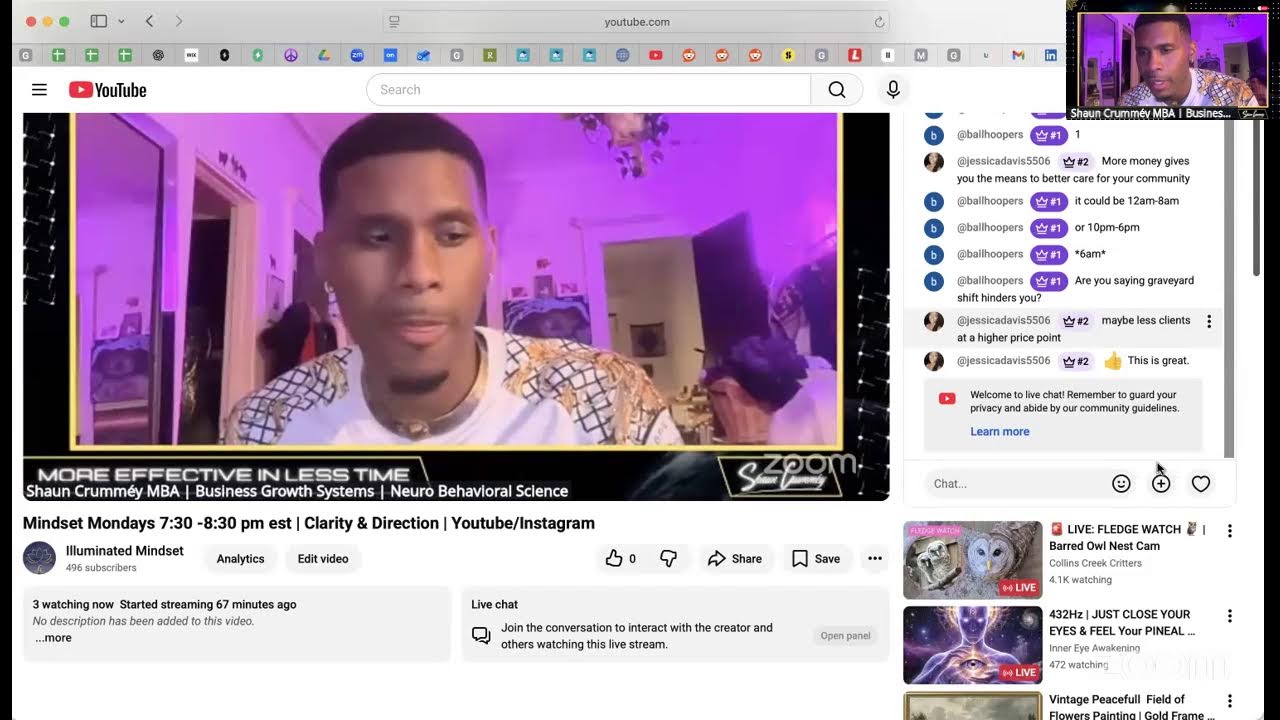Toggle the Safari sidebar

click(98, 21)
